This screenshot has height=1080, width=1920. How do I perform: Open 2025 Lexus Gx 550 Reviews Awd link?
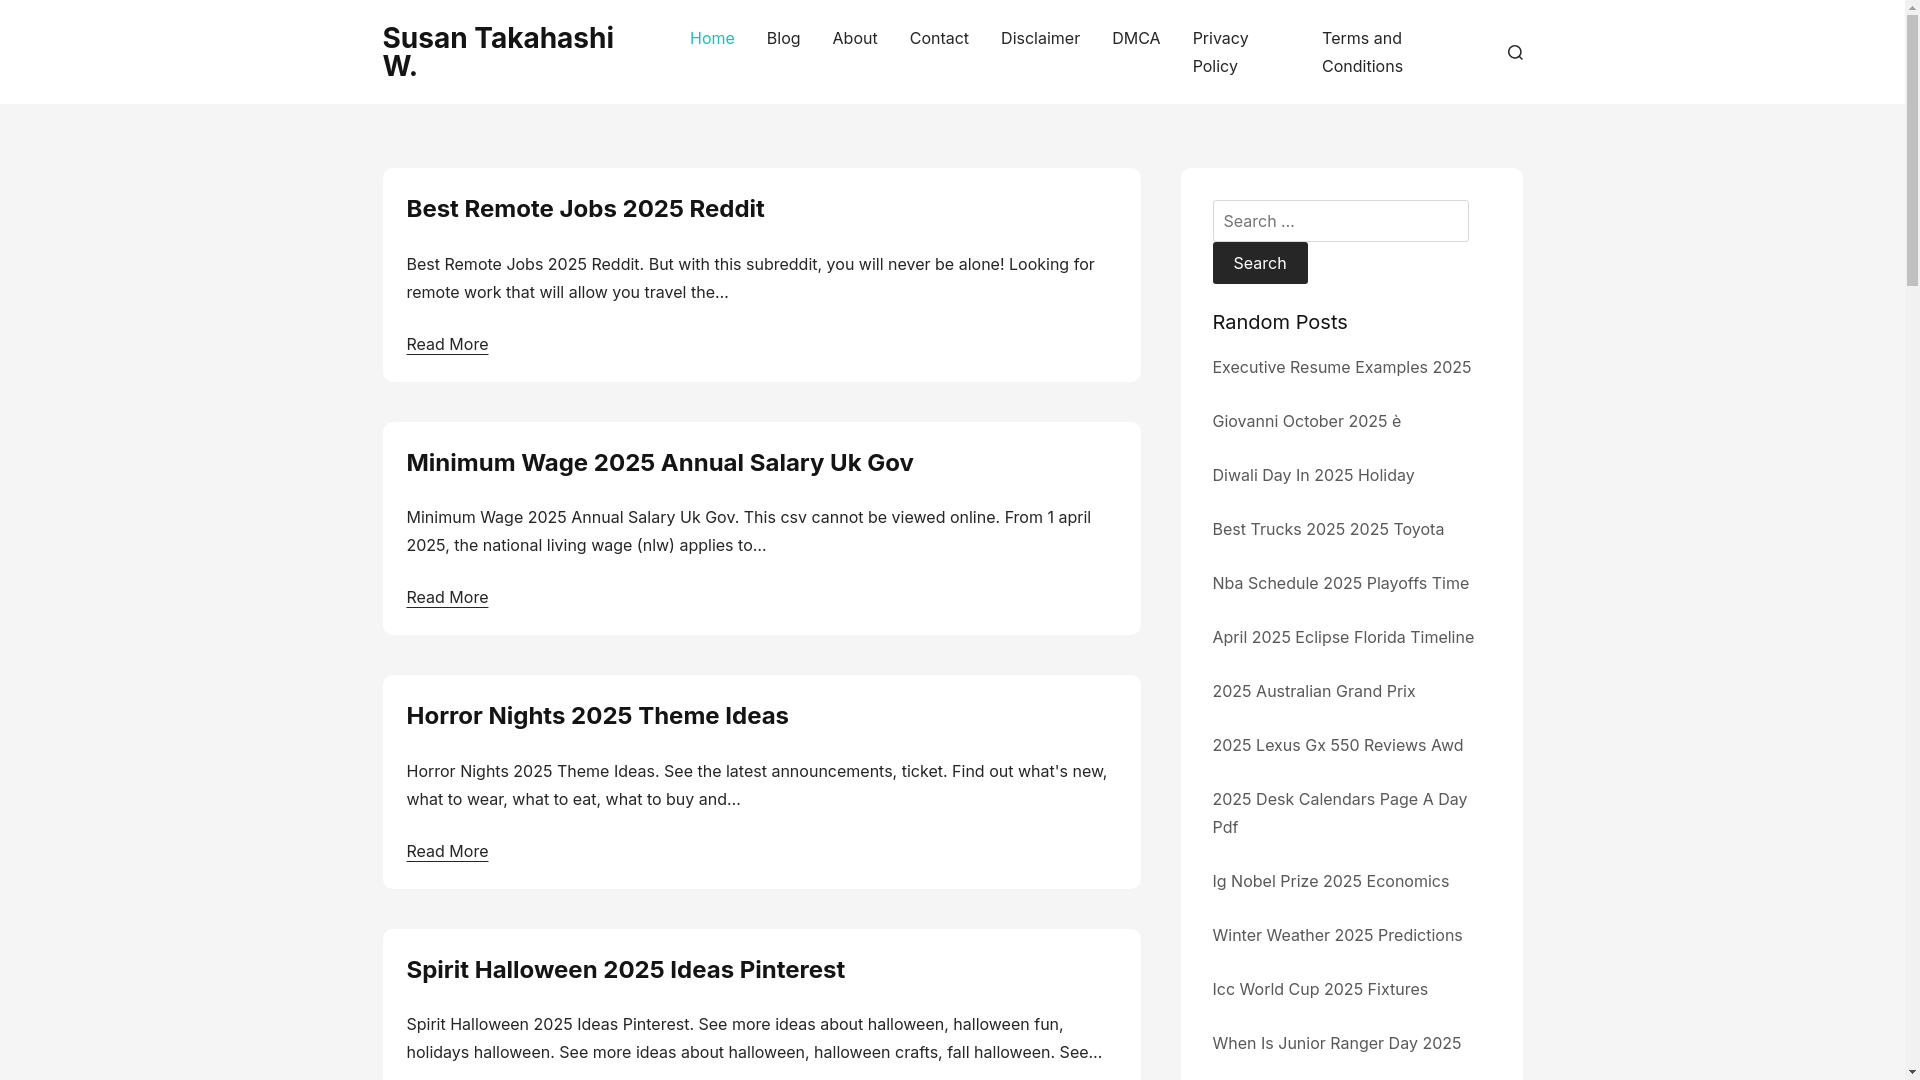pyautogui.click(x=1337, y=745)
